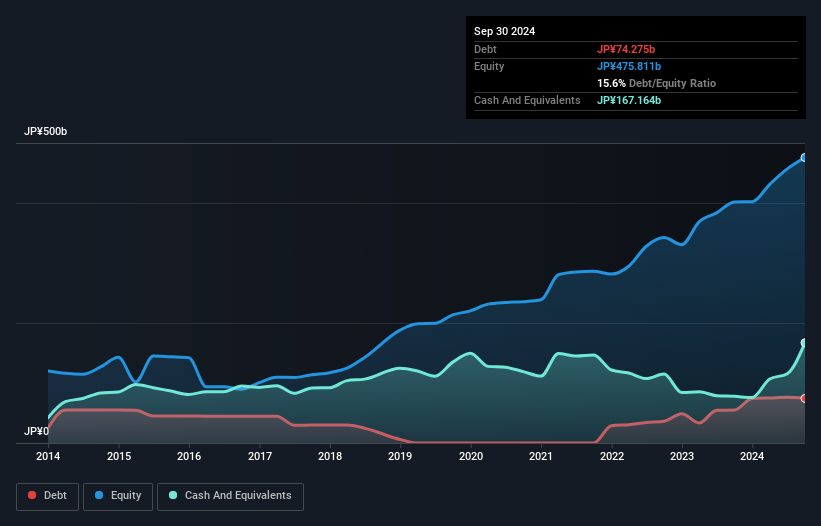
Task: Click the 15.6% Debt/Equity Ratio text
Action: tap(656, 83)
